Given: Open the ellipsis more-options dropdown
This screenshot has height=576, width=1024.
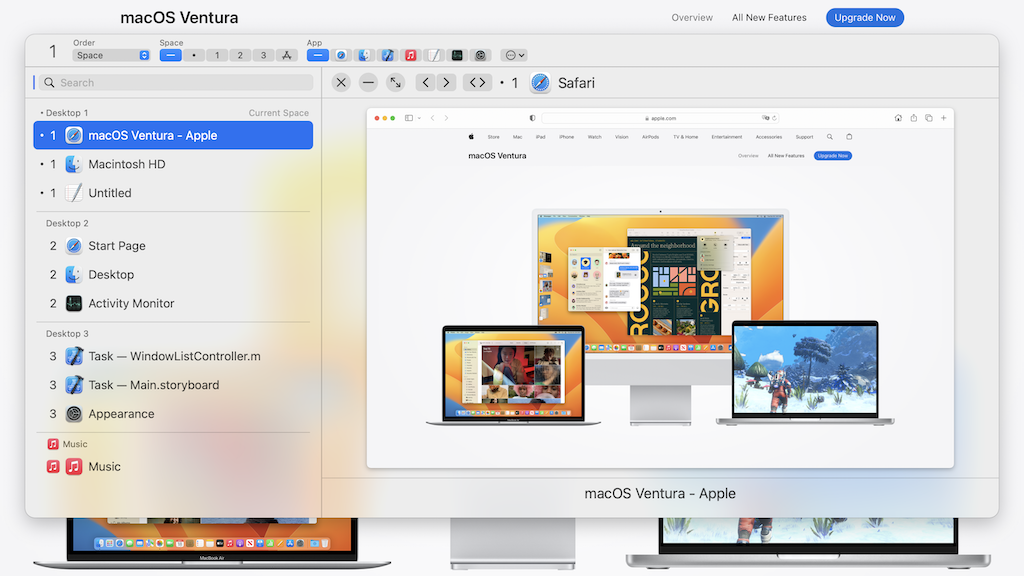Looking at the screenshot, I should (x=515, y=56).
